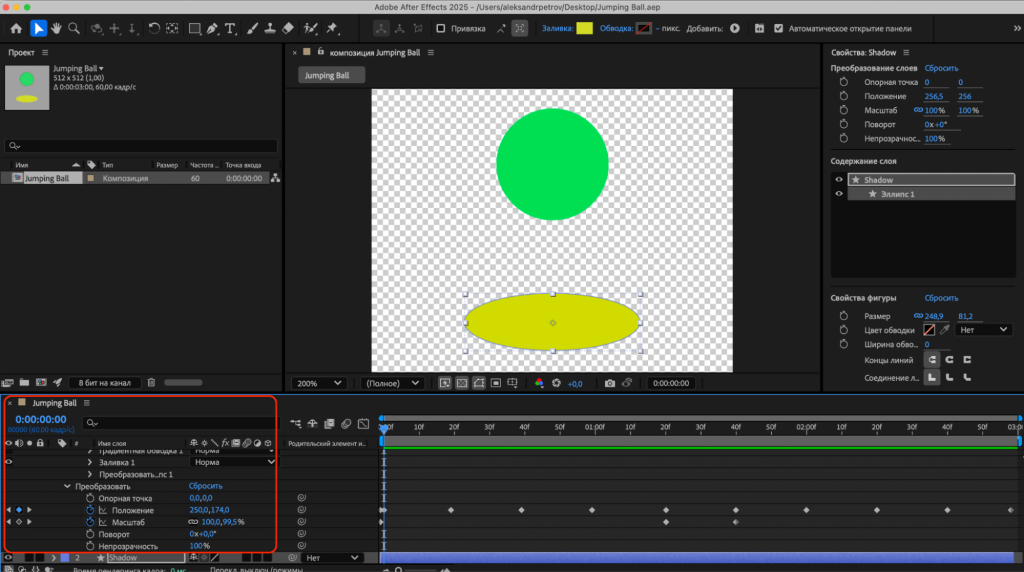Hide the Shadow item in Содержание слоя

coord(839,180)
